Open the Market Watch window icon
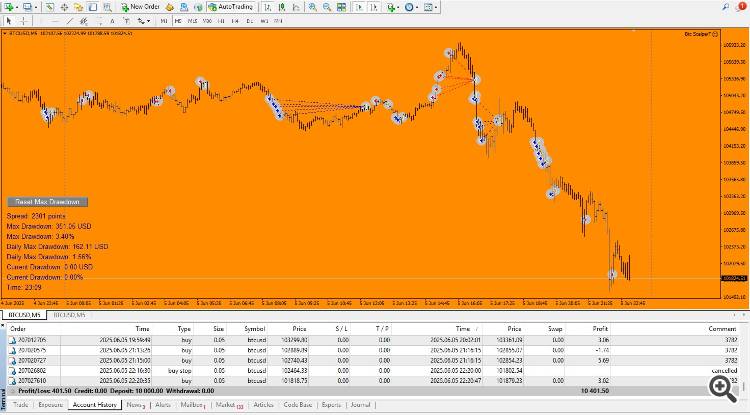 [50, 7]
